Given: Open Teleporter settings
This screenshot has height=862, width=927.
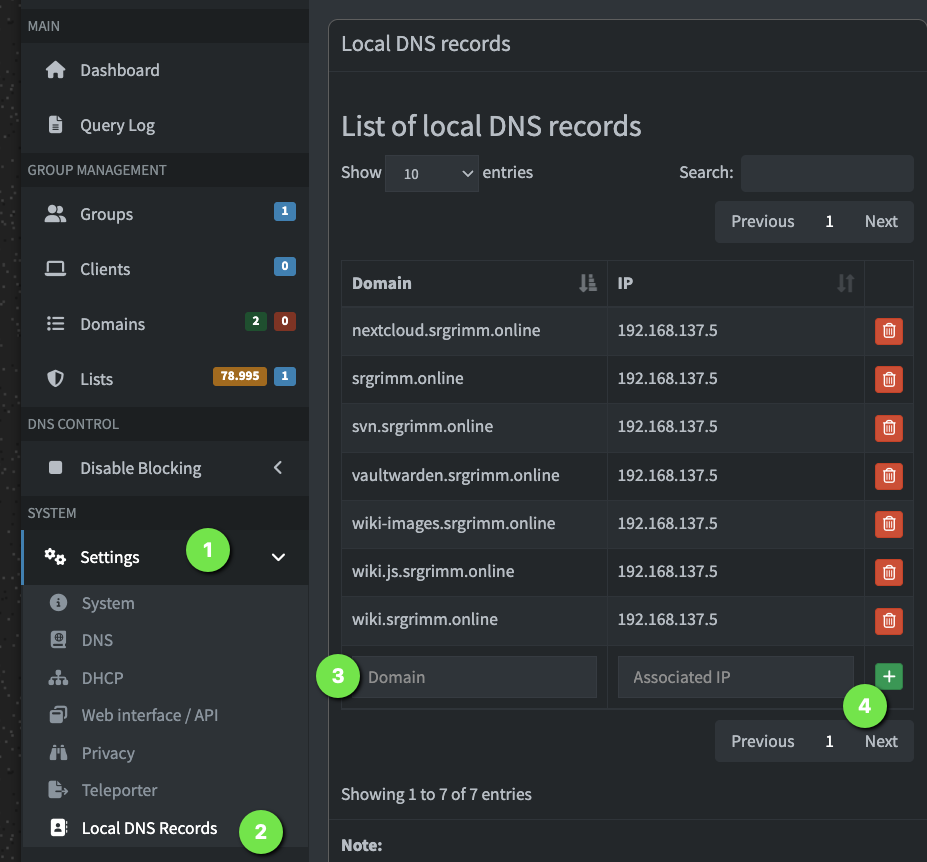Looking at the screenshot, I should 119,790.
